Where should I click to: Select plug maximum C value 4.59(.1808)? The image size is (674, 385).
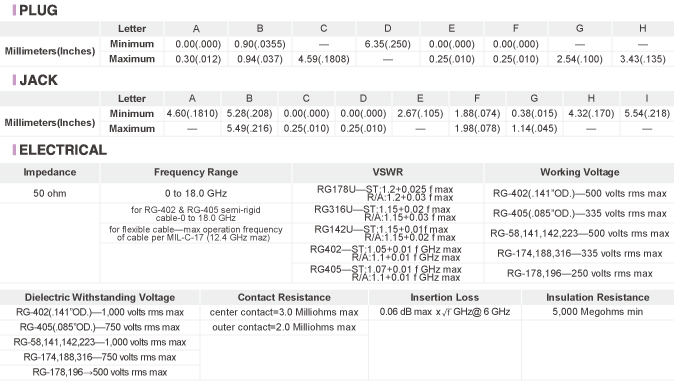tap(324, 59)
